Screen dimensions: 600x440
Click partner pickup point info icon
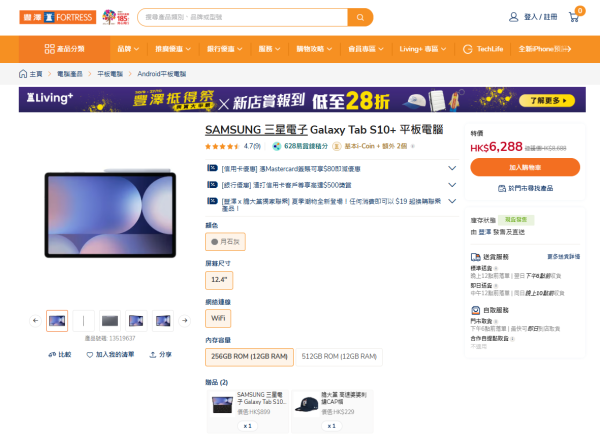point(512,339)
